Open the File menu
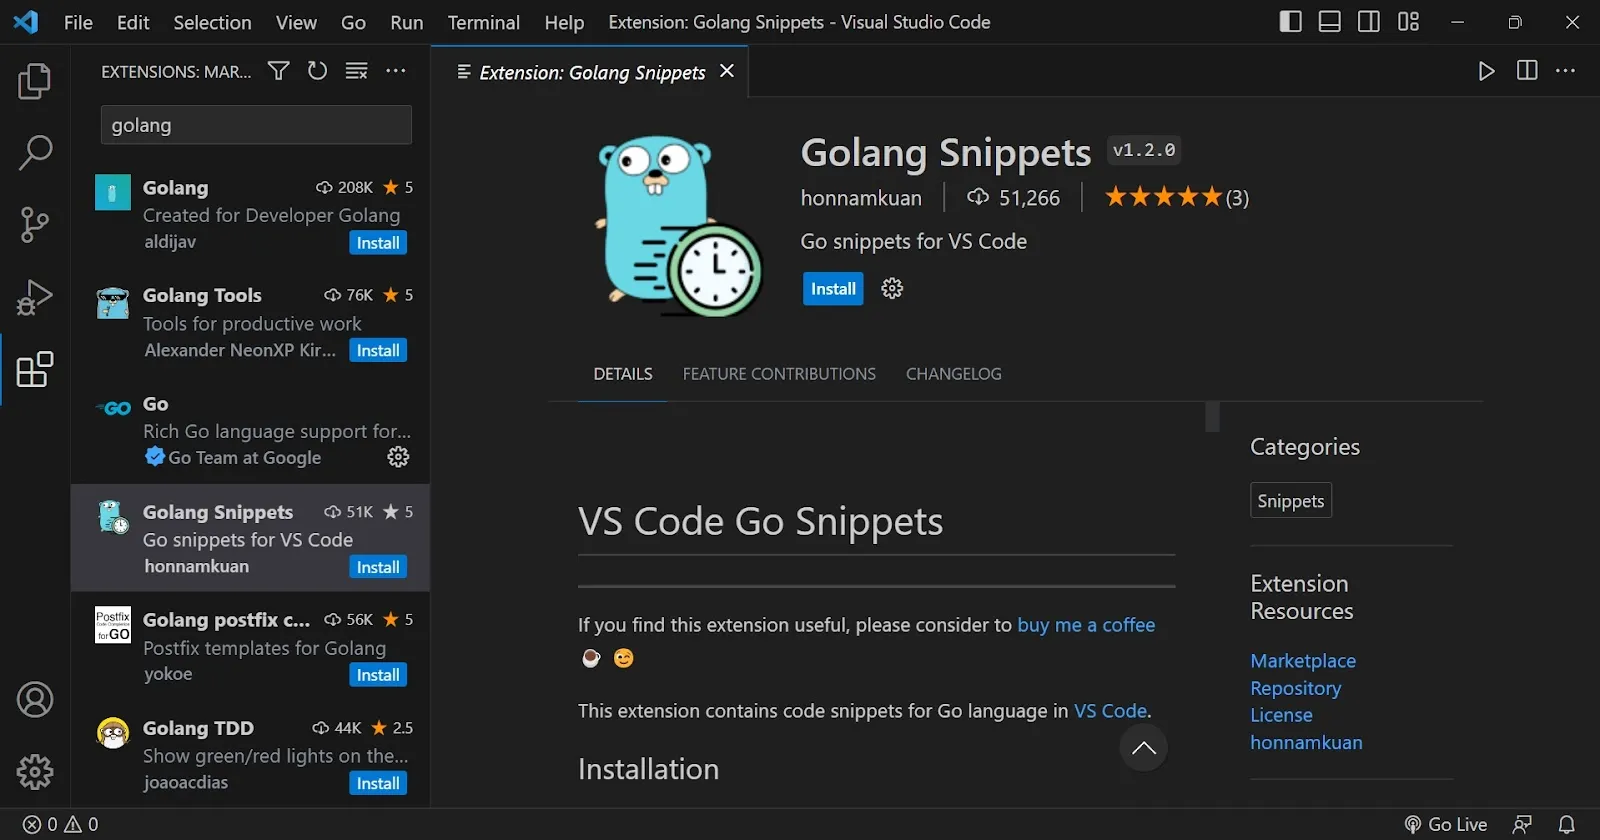The width and height of the screenshot is (1600, 840). [78, 22]
